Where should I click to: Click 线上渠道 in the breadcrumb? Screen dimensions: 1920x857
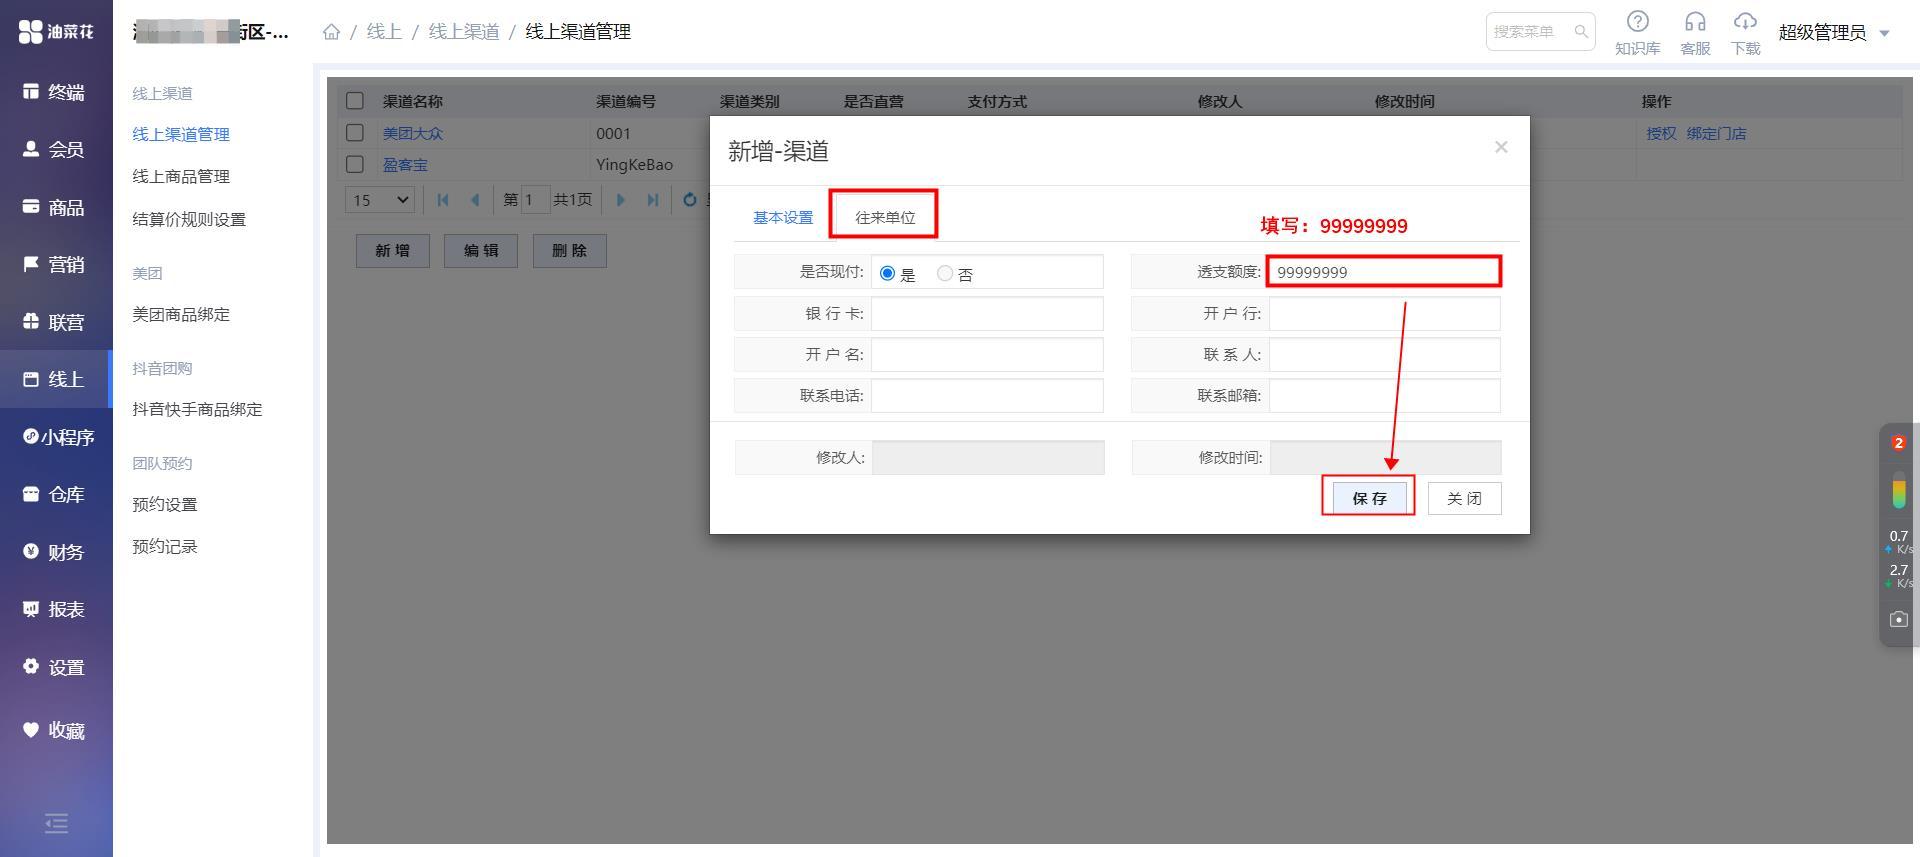click(464, 32)
